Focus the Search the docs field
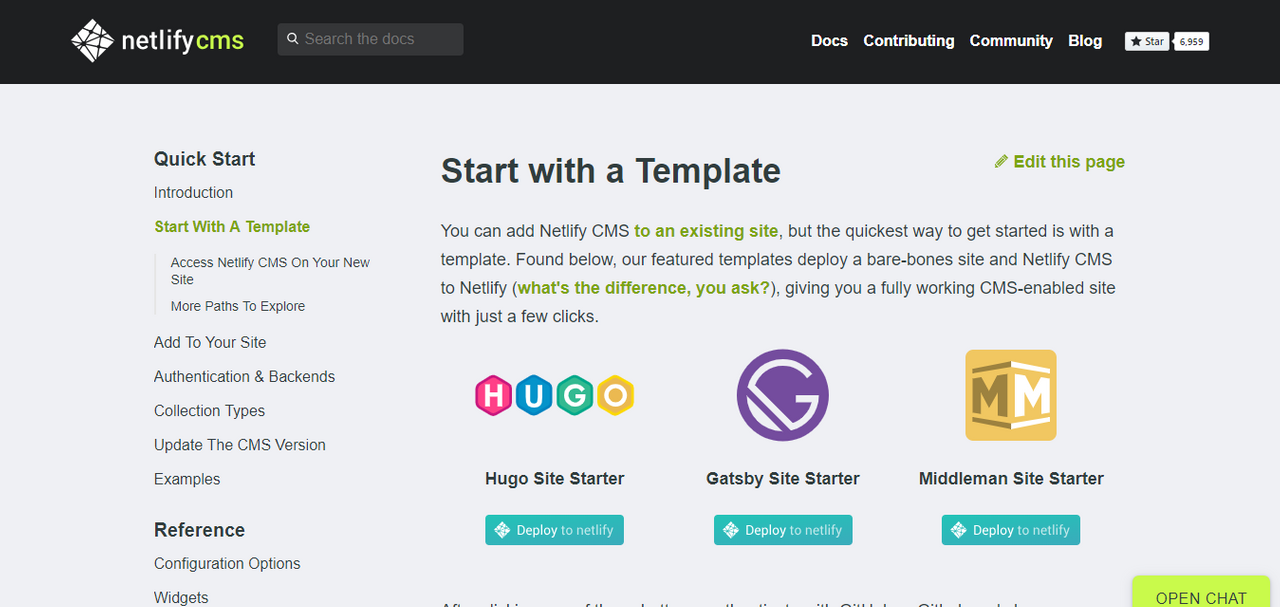 click(x=370, y=39)
